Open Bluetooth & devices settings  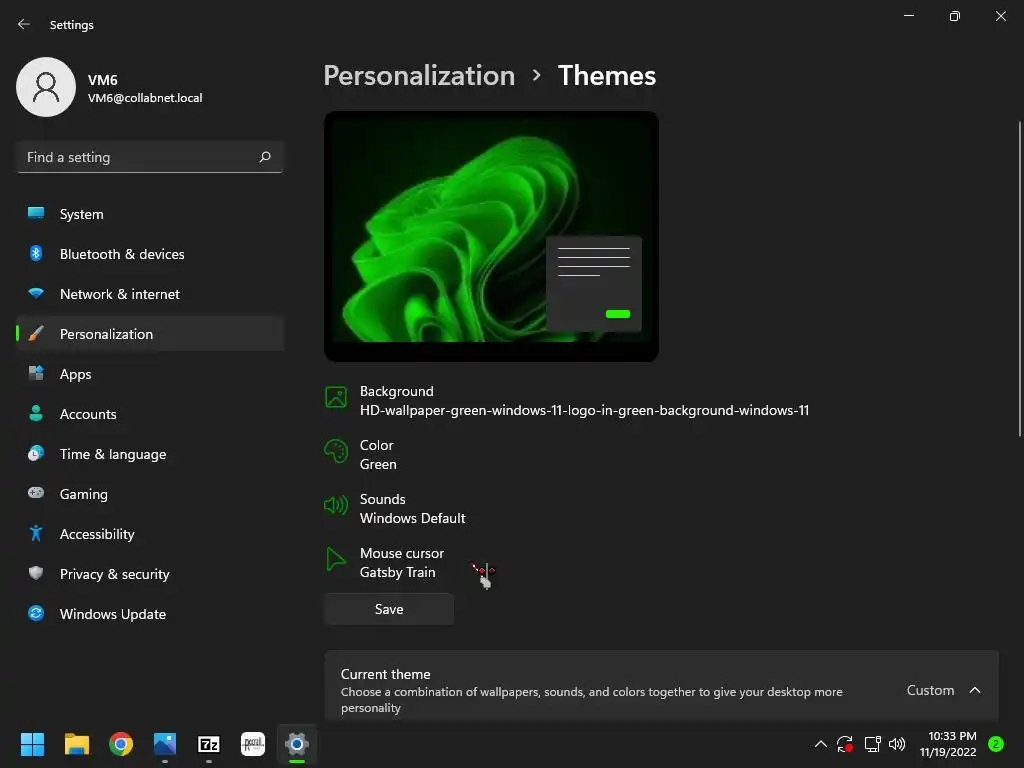click(150, 254)
